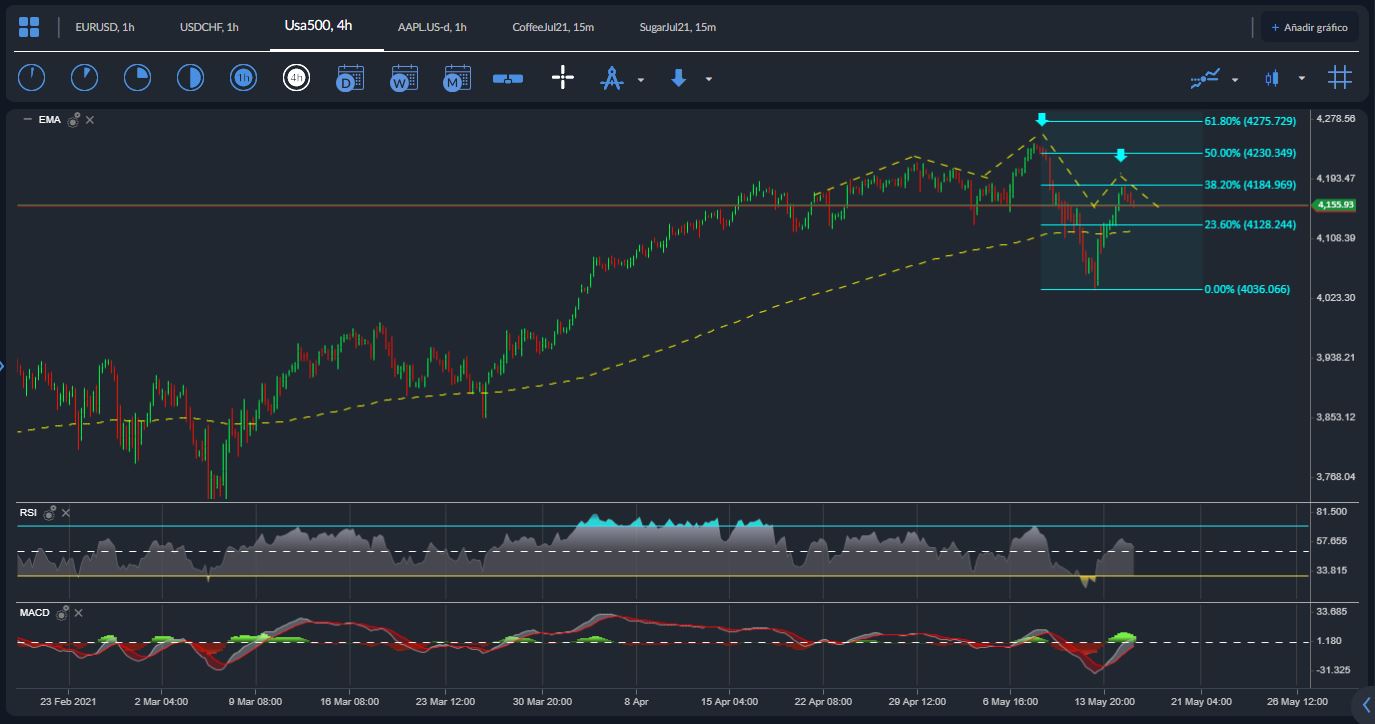The image size is (1375, 724).
Task: Select the 4h timeframe button
Action: point(296,78)
